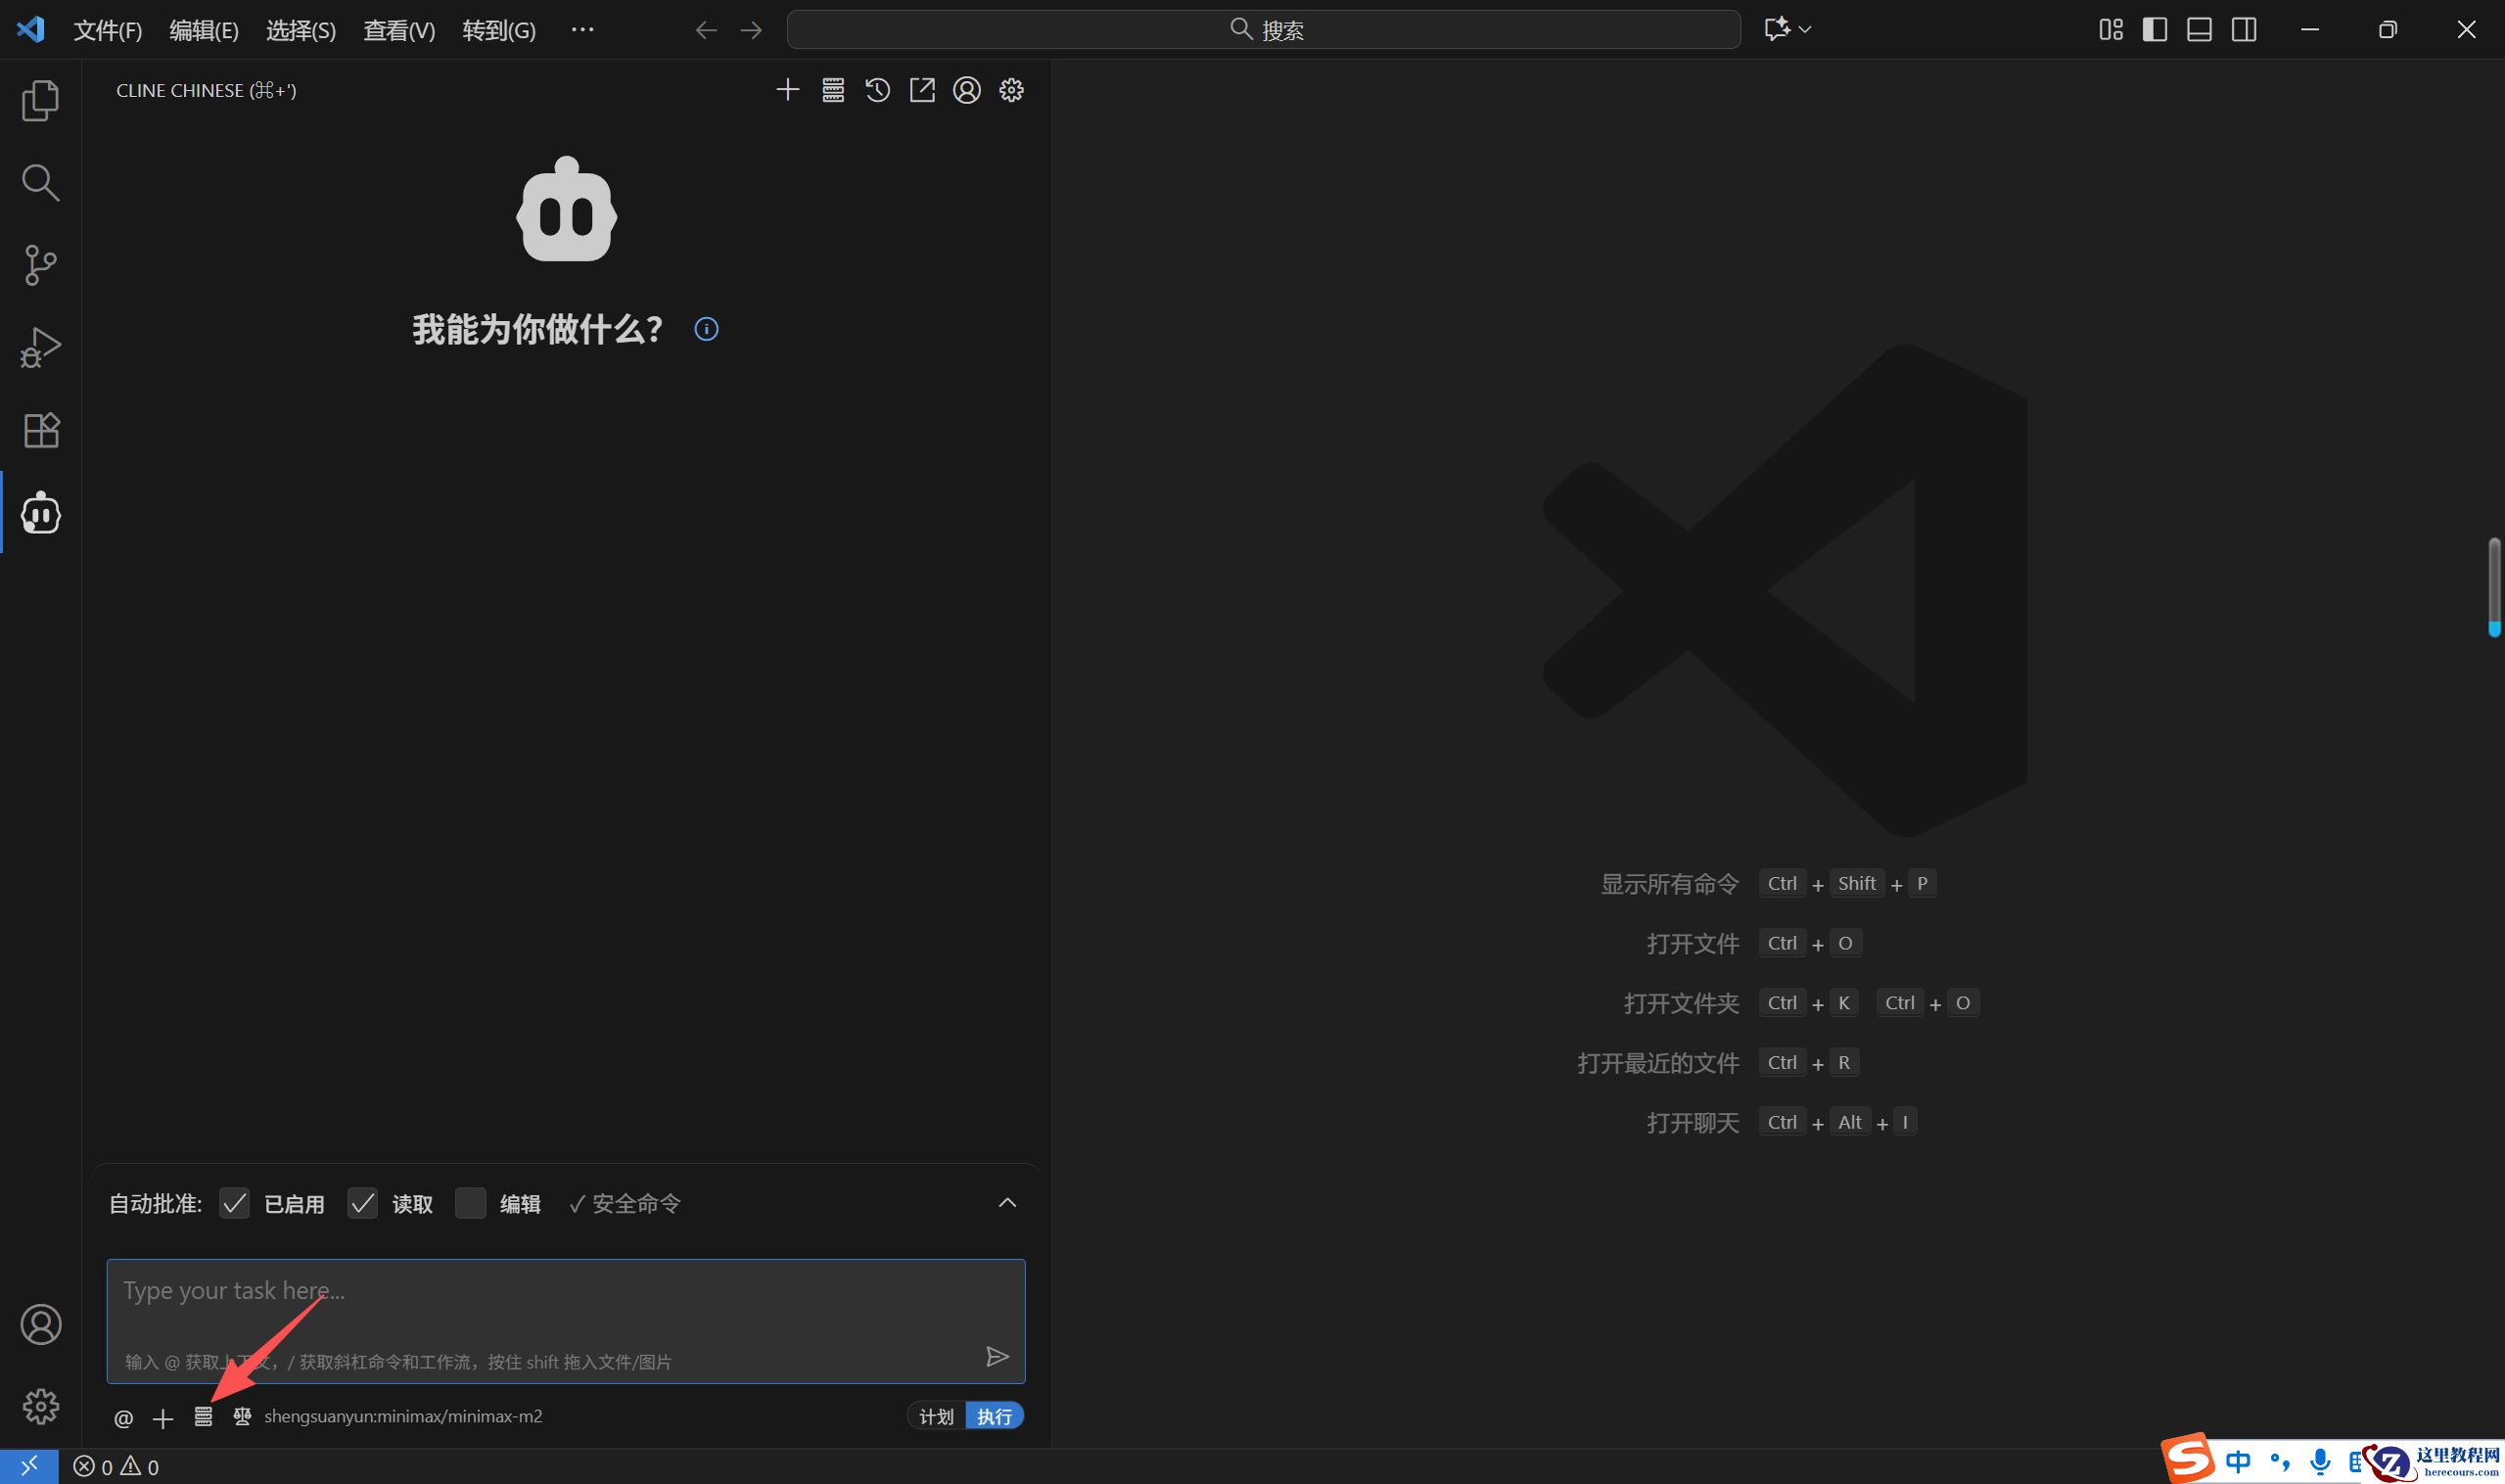Open the Extensions view
Viewport: 2505px width, 1484px height.
point(41,430)
